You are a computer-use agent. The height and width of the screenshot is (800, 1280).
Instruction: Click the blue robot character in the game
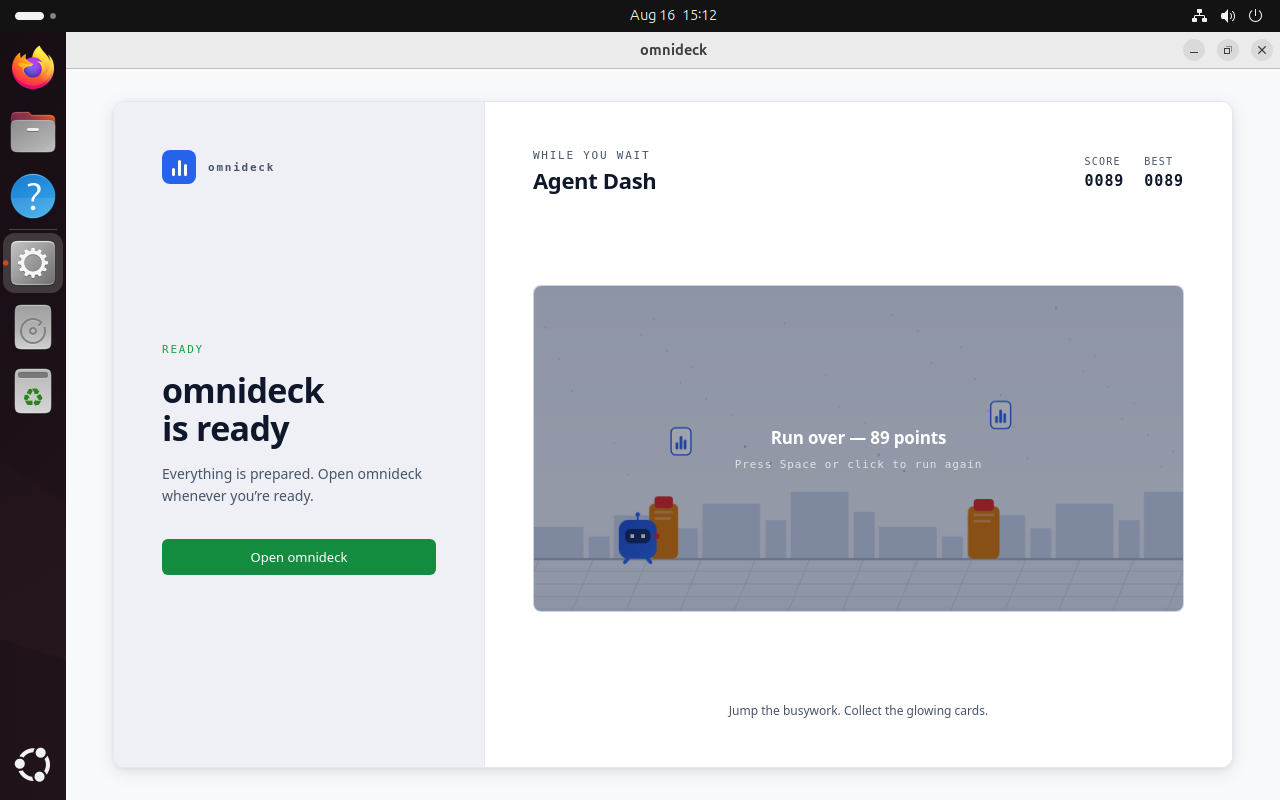click(x=637, y=539)
